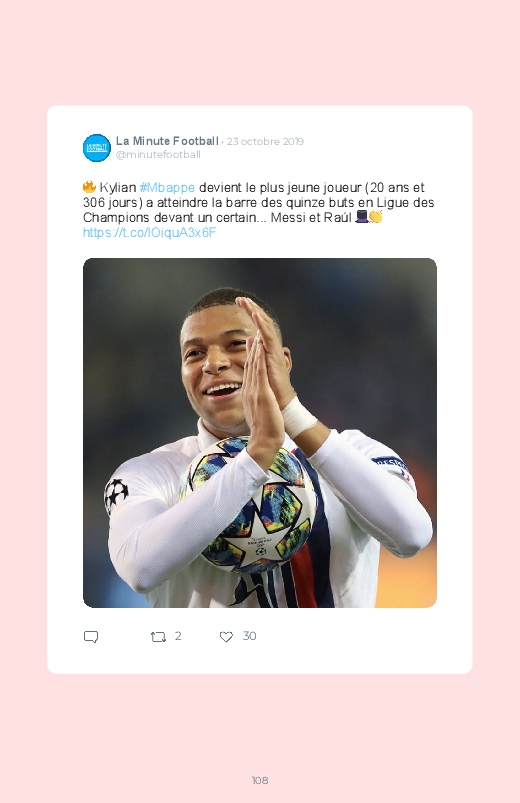Click the retweet count of 2
Viewport: 520px width, 803px height.
tap(178, 636)
